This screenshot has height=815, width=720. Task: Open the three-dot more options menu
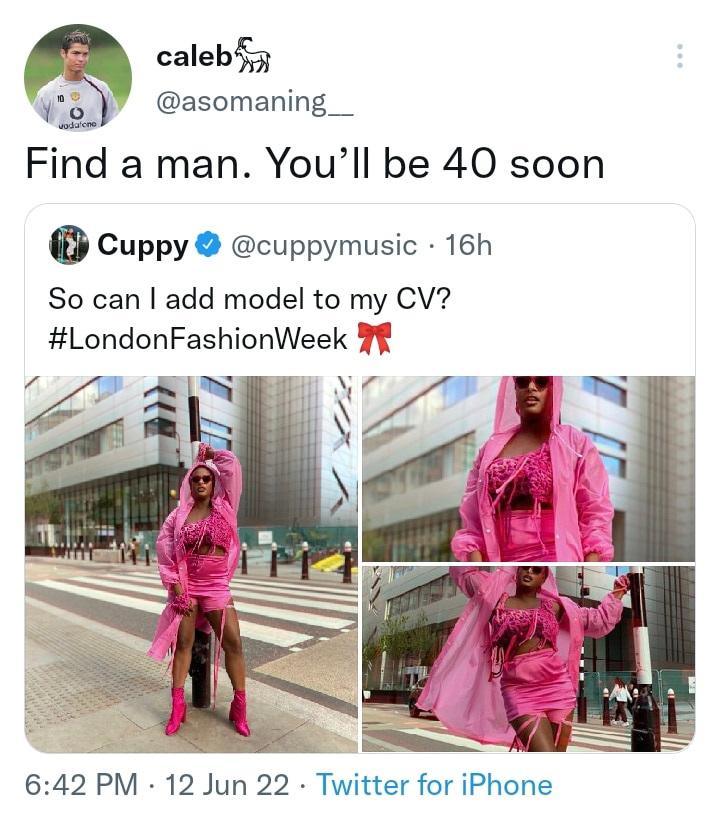679,56
